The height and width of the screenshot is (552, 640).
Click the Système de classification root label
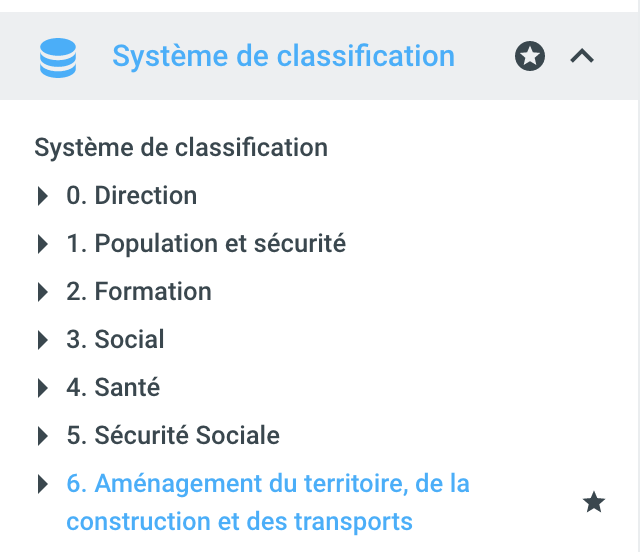pos(181,148)
